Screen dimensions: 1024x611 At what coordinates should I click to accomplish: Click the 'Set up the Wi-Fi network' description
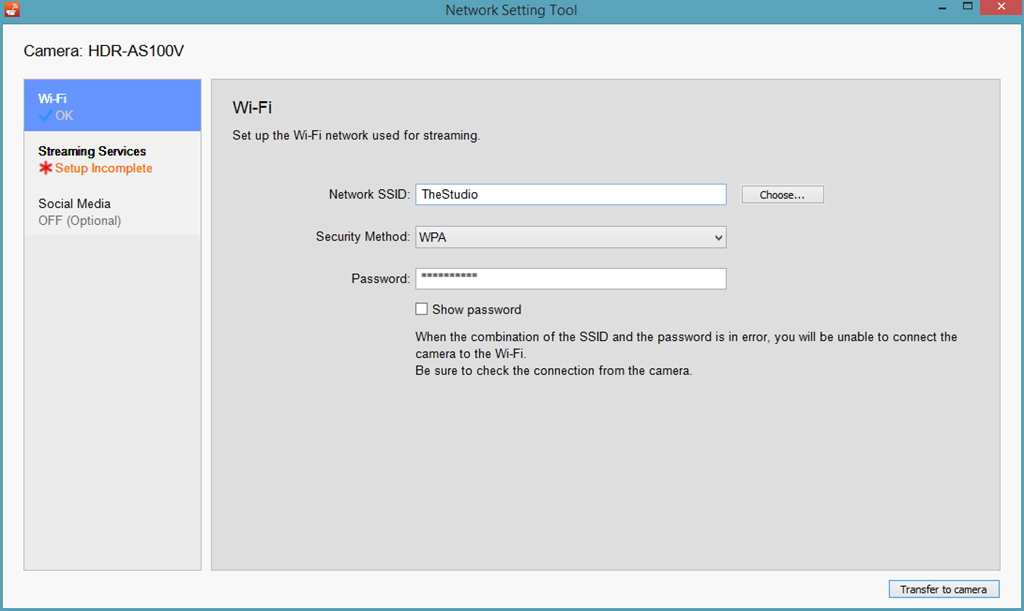(x=356, y=136)
